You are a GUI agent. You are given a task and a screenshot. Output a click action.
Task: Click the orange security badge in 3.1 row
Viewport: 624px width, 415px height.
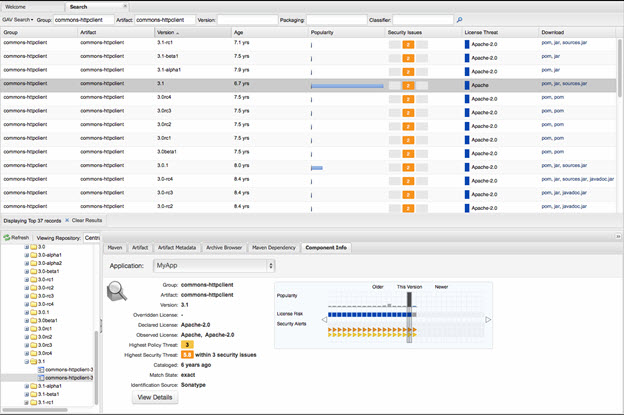(408, 85)
